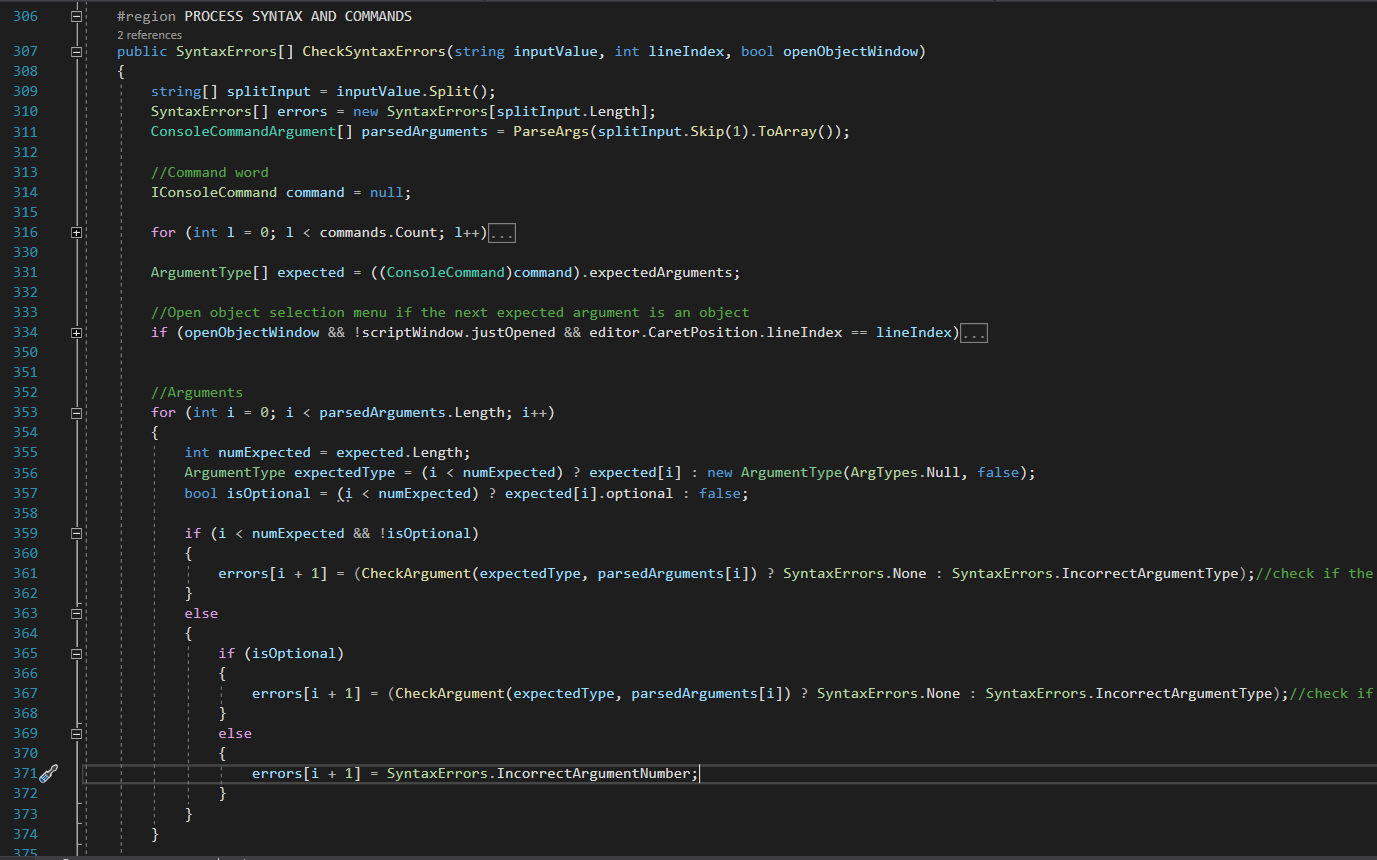This screenshot has height=860, width=1377.
Task: Click the "//Arguments" comment on line 352
Action: 197,392
